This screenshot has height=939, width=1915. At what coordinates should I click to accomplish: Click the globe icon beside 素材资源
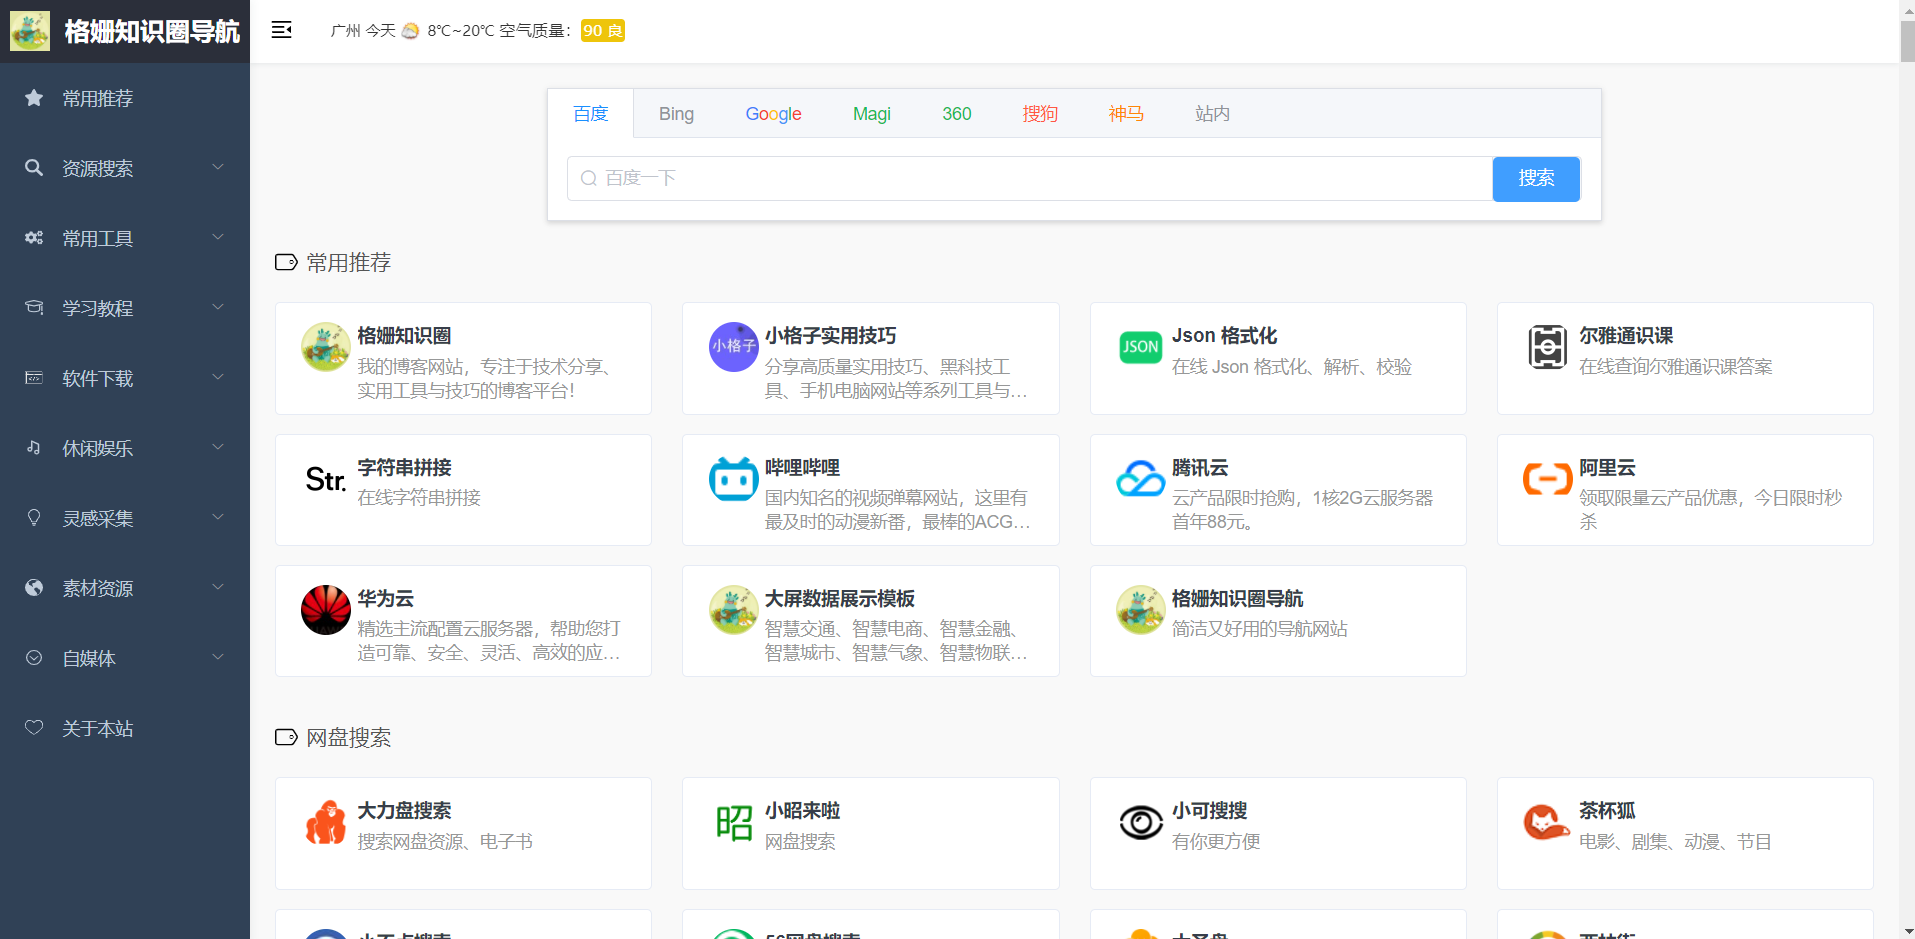tap(34, 588)
